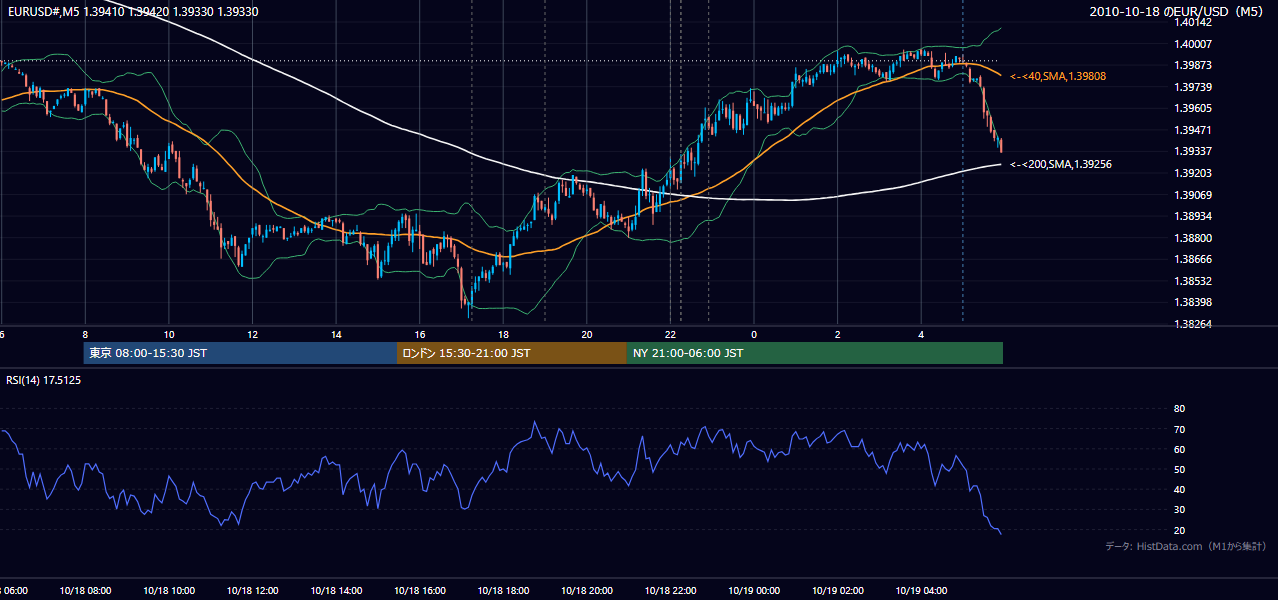Click price level 1.40142 on axis

click(1194, 22)
